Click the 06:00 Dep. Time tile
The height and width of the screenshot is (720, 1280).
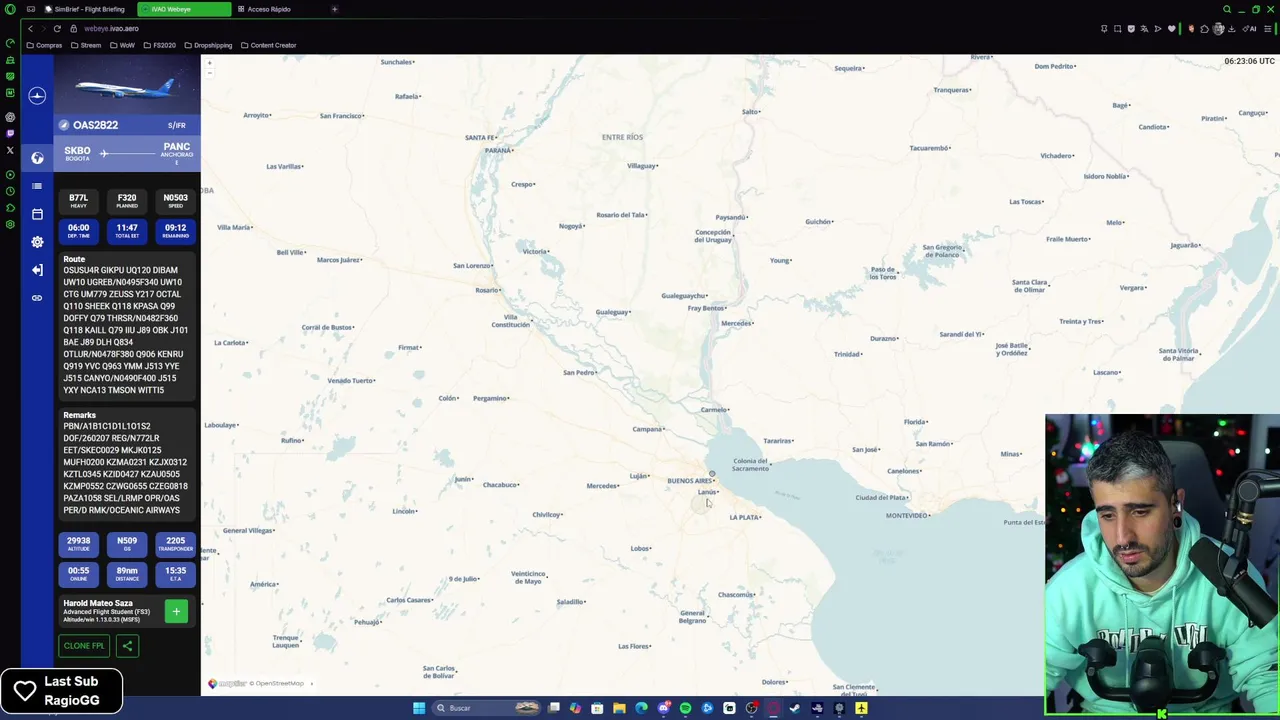(78, 230)
